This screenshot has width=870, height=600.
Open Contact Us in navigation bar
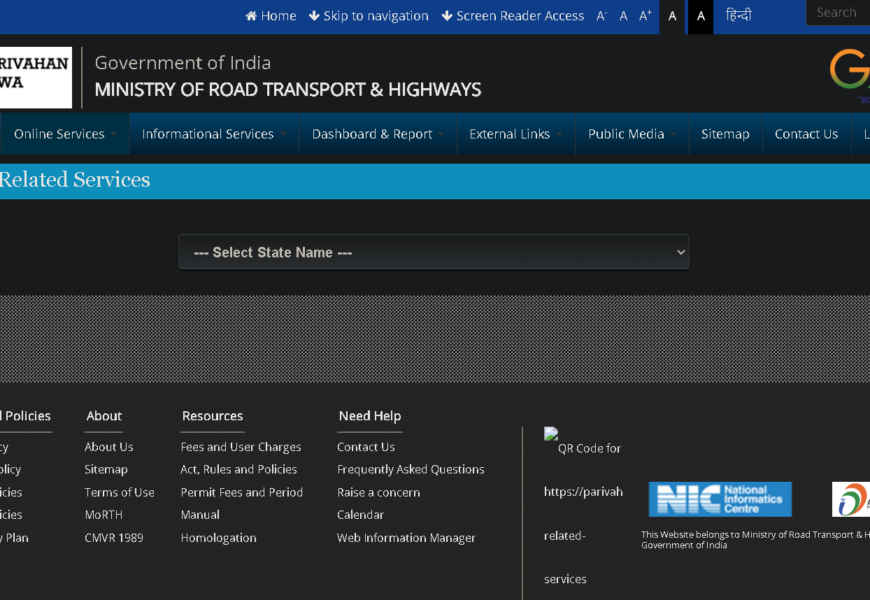click(x=806, y=134)
